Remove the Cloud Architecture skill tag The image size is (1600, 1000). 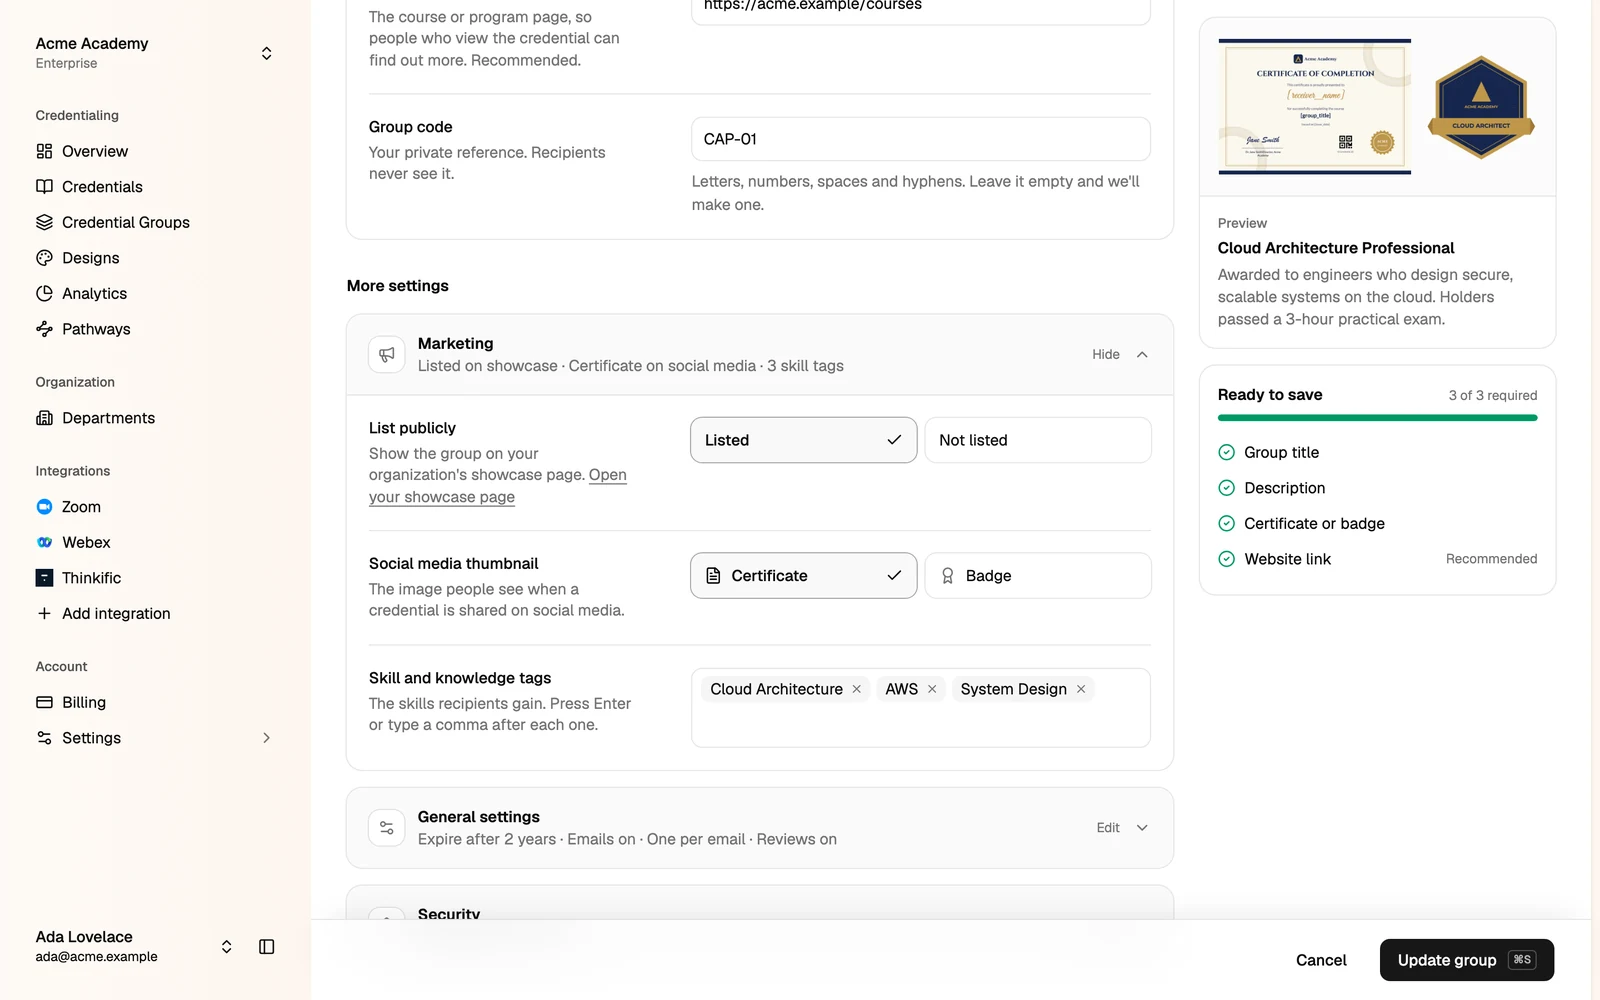857,689
